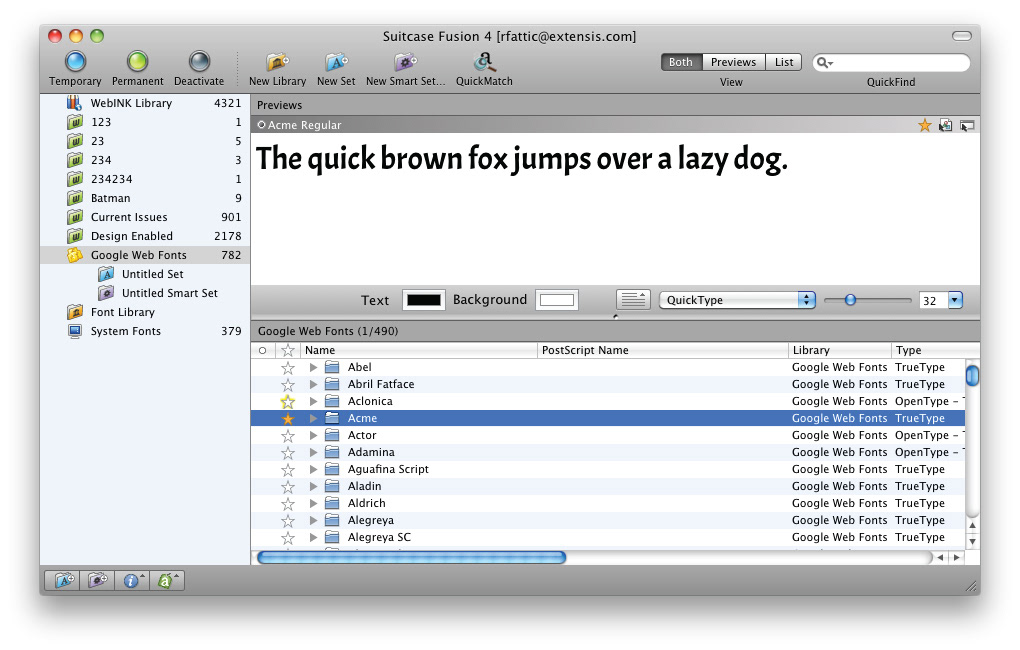Screen dimensions: 1020x650
Task: Click the QuickFind magnifier icon
Action: [x=824, y=62]
